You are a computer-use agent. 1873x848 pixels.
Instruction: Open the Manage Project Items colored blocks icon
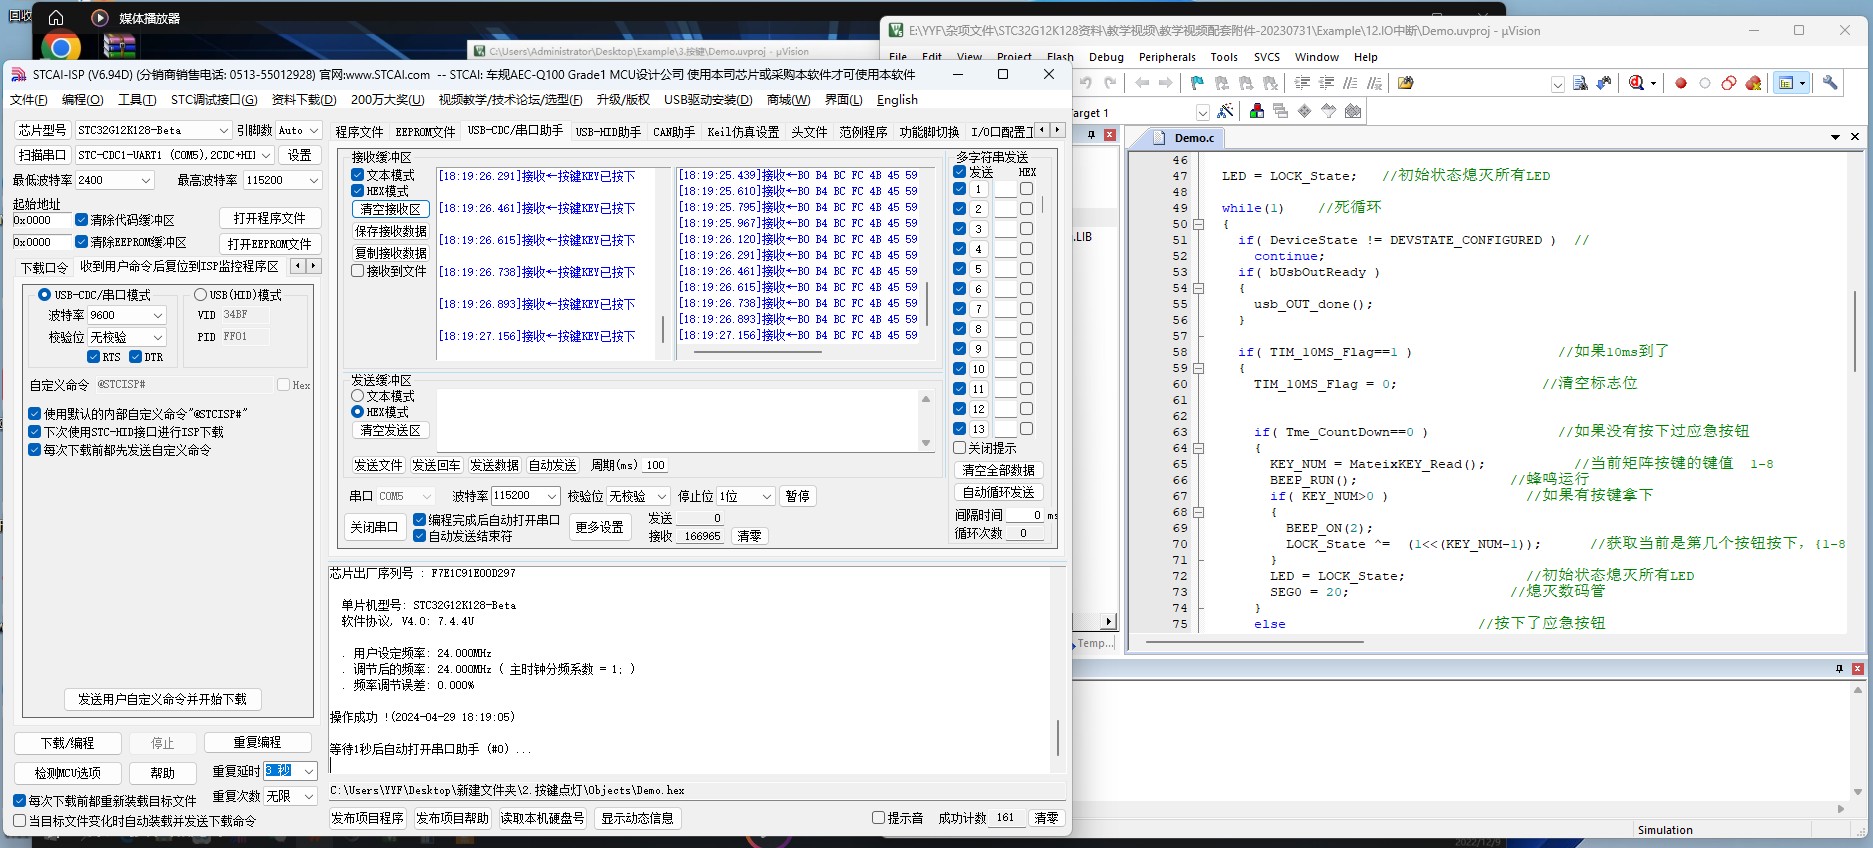pyautogui.click(x=1257, y=111)
